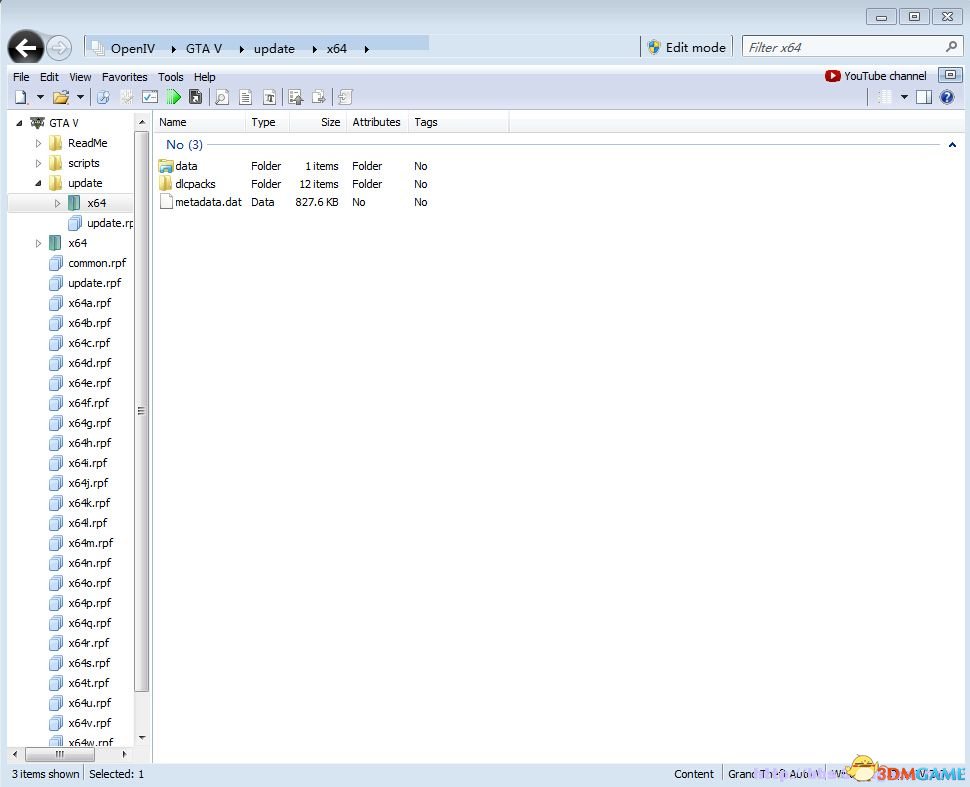Click the dark save-document toolbar icon

coord(195,97)
